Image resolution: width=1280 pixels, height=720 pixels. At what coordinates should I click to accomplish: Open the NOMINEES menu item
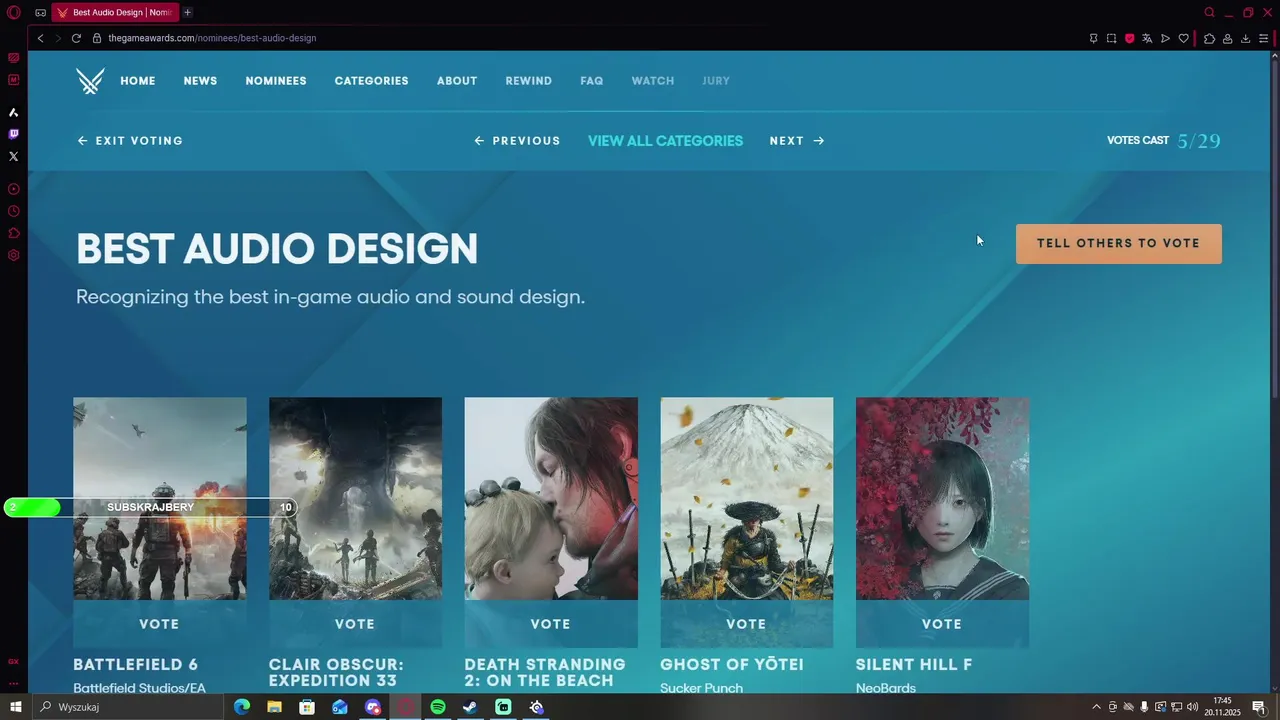[276, 81]
